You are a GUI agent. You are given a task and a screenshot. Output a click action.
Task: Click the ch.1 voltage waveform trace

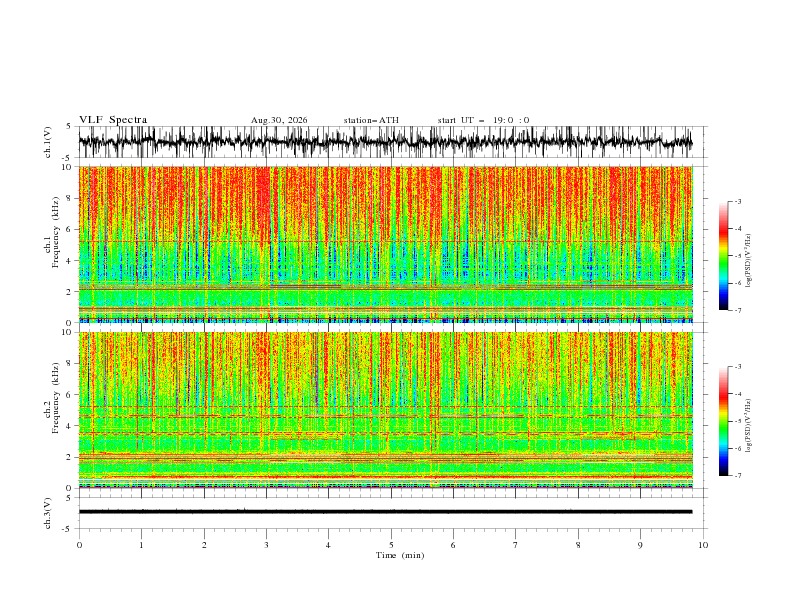pyautogui.click(x=385, y=142)
